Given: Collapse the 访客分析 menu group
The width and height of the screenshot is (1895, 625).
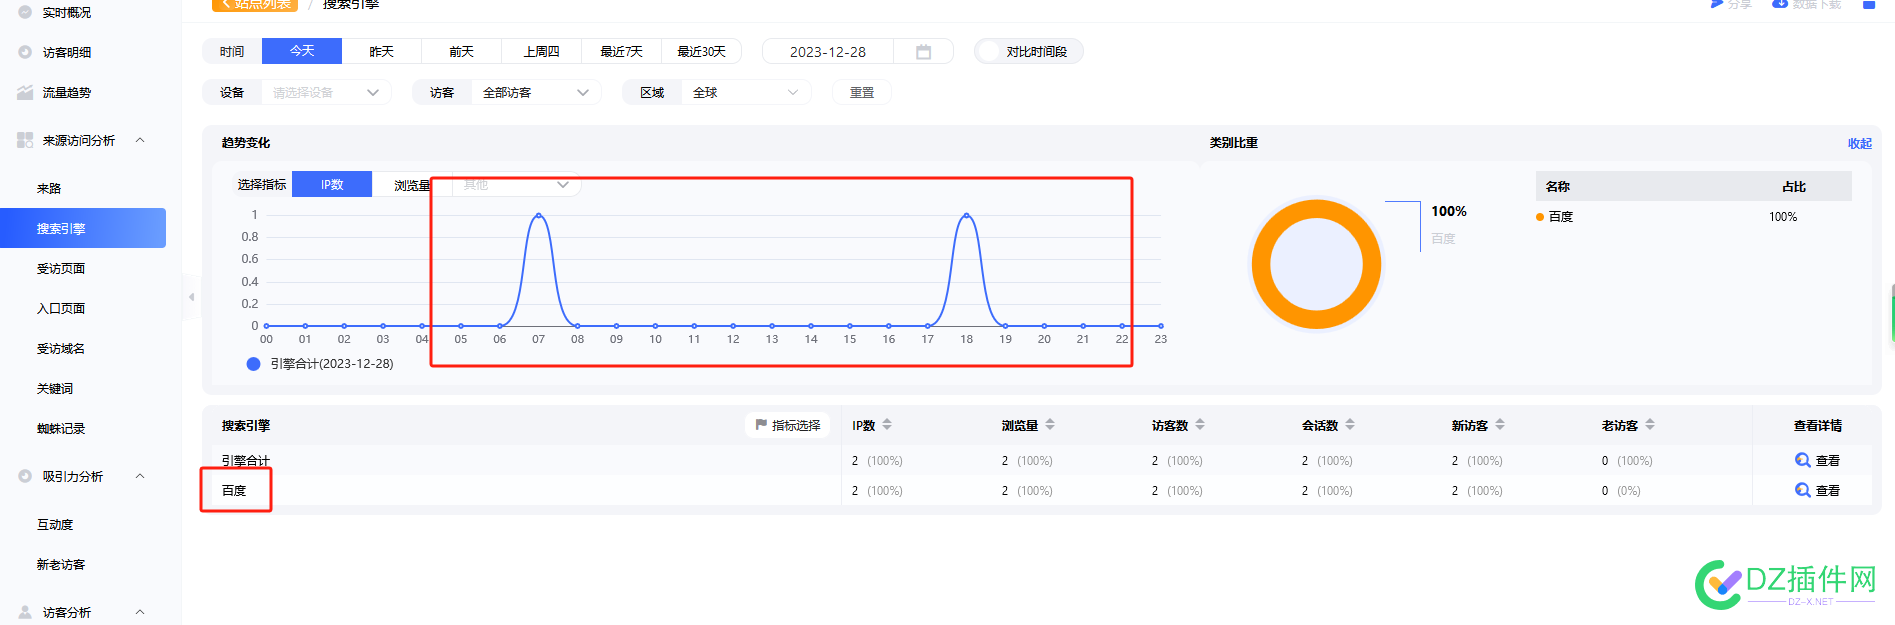Looking at the screenshot, I should [x=140, y=611].
